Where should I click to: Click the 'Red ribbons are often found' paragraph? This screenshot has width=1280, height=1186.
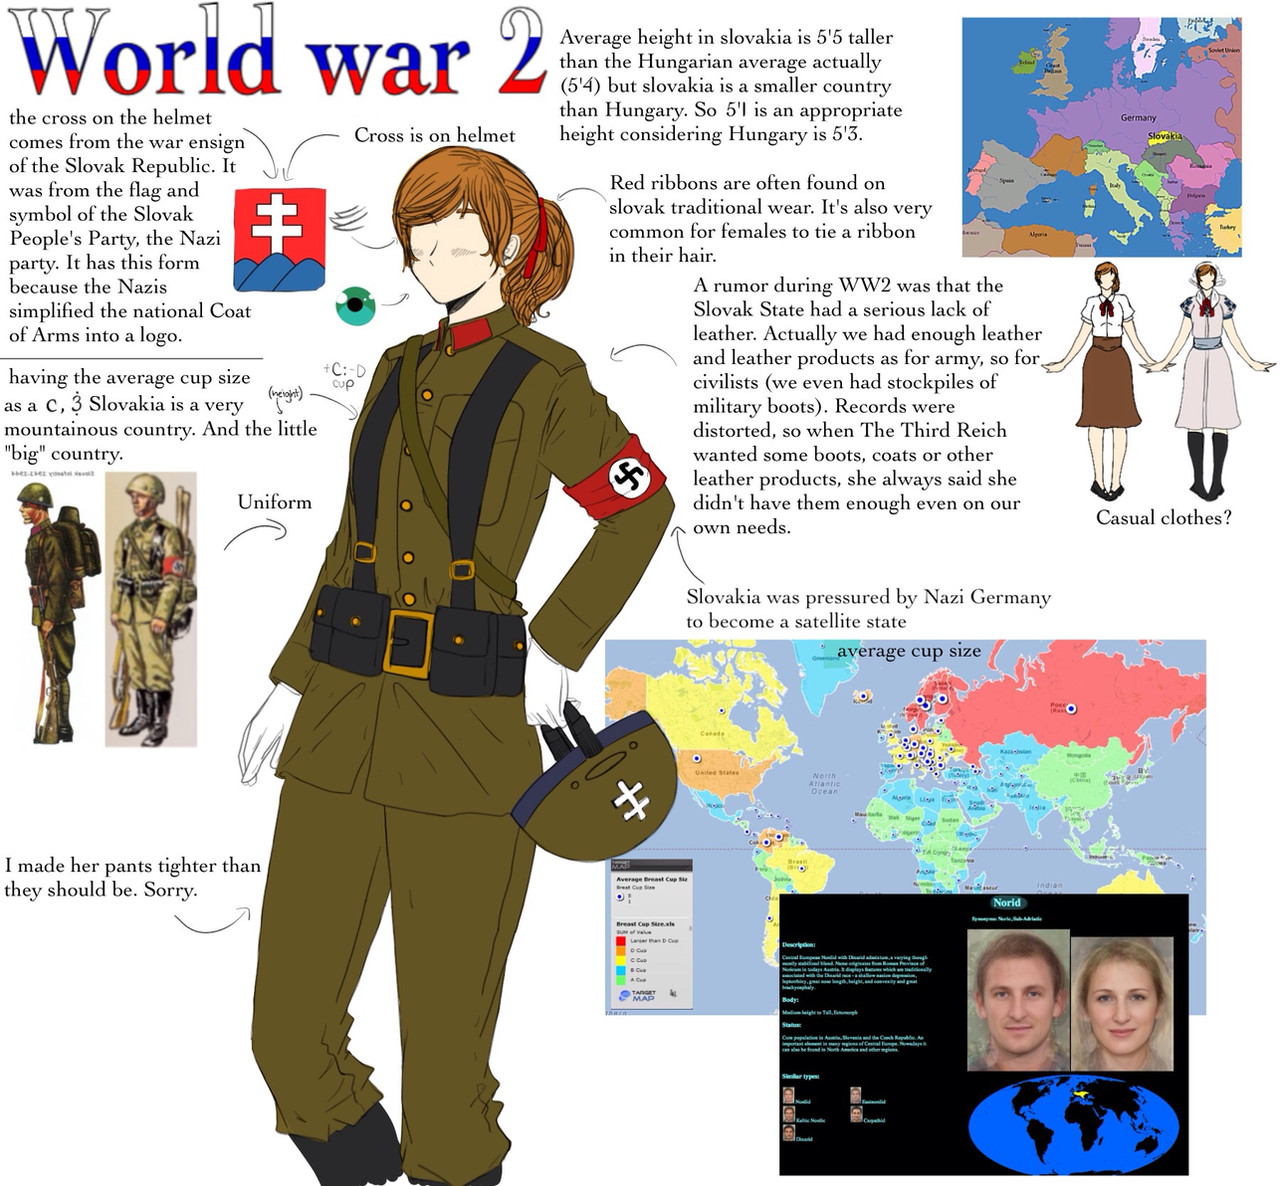pyautogui.click(x=770, y=219)
